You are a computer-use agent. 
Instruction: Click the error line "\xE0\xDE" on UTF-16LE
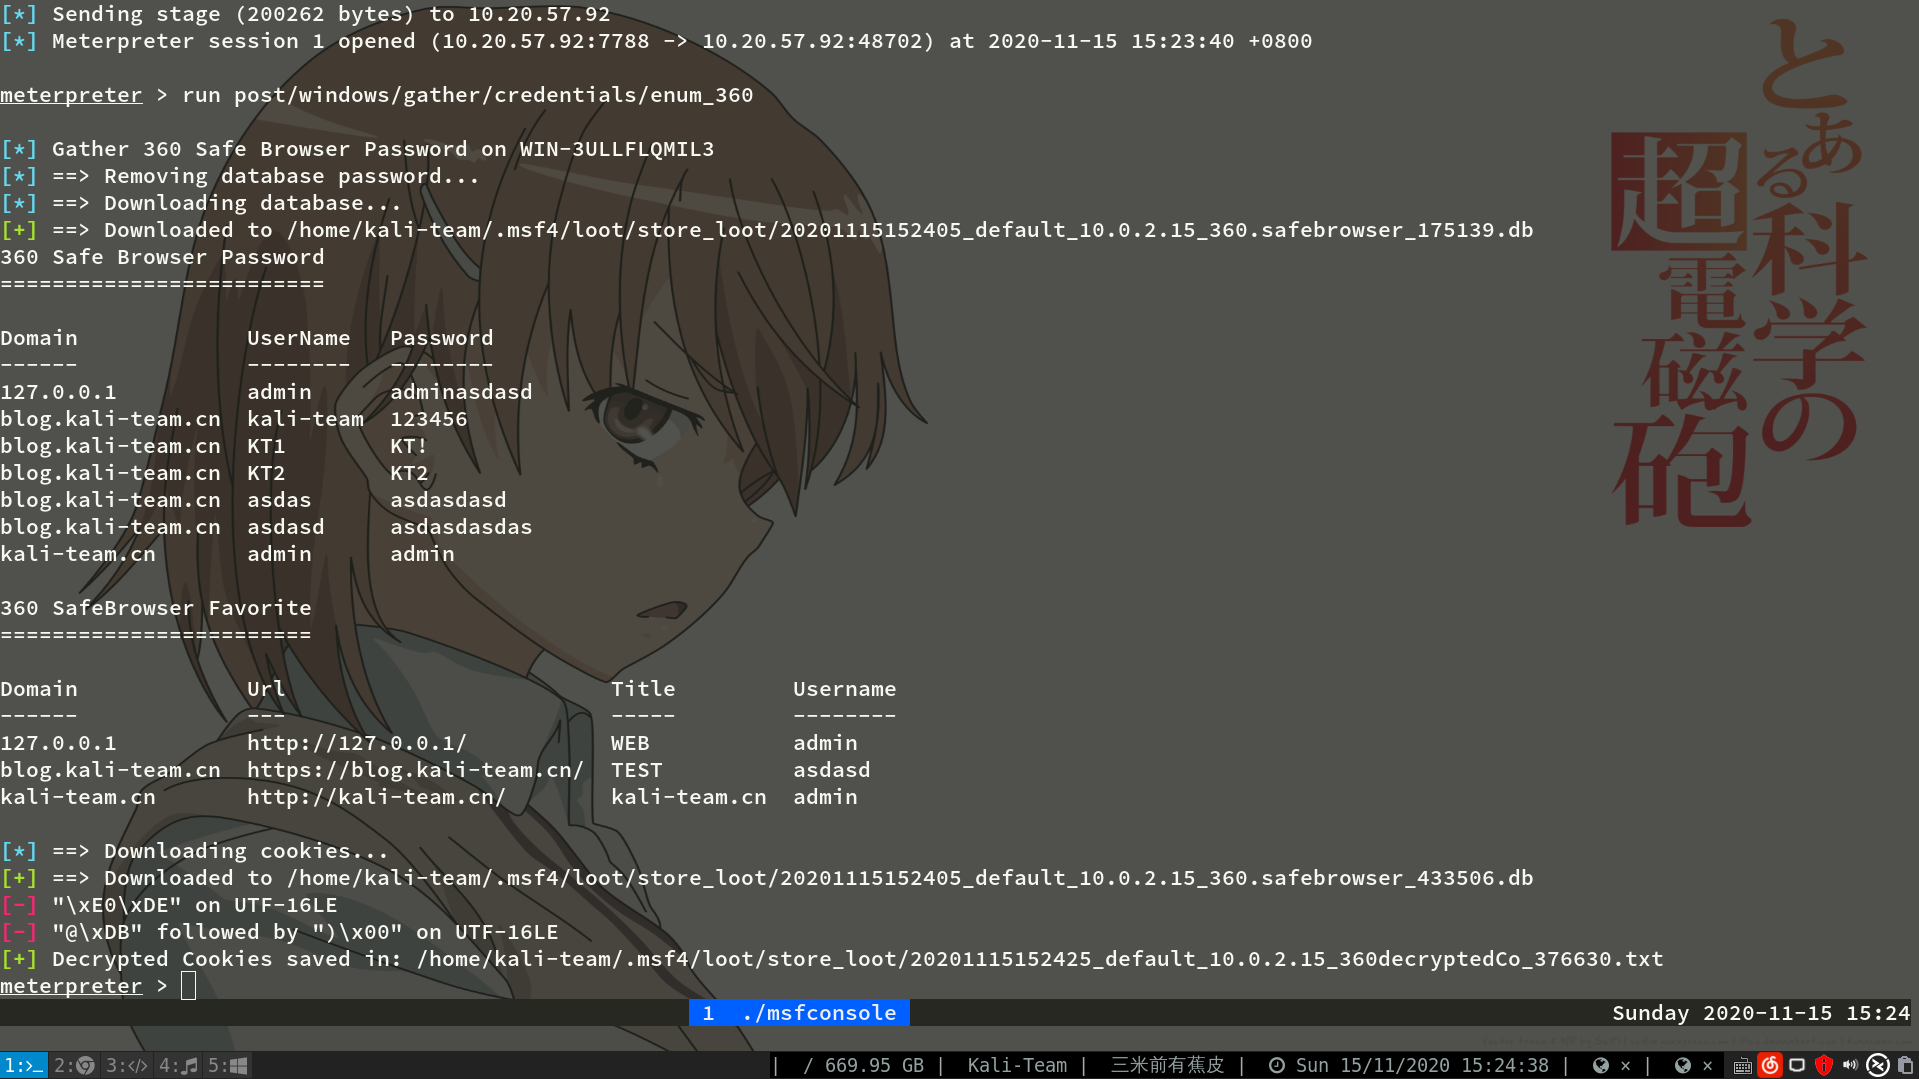click(169, 905)
